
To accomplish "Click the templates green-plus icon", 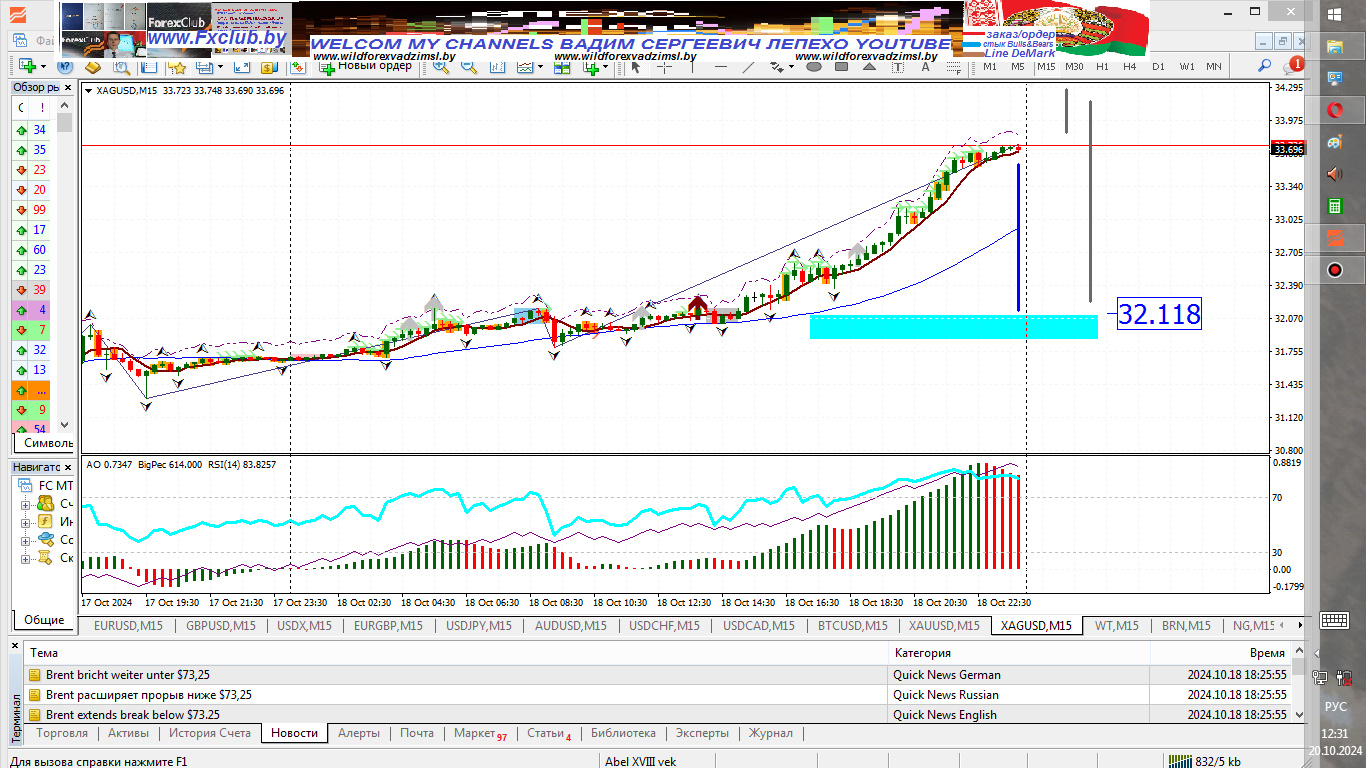I will 591,67.
